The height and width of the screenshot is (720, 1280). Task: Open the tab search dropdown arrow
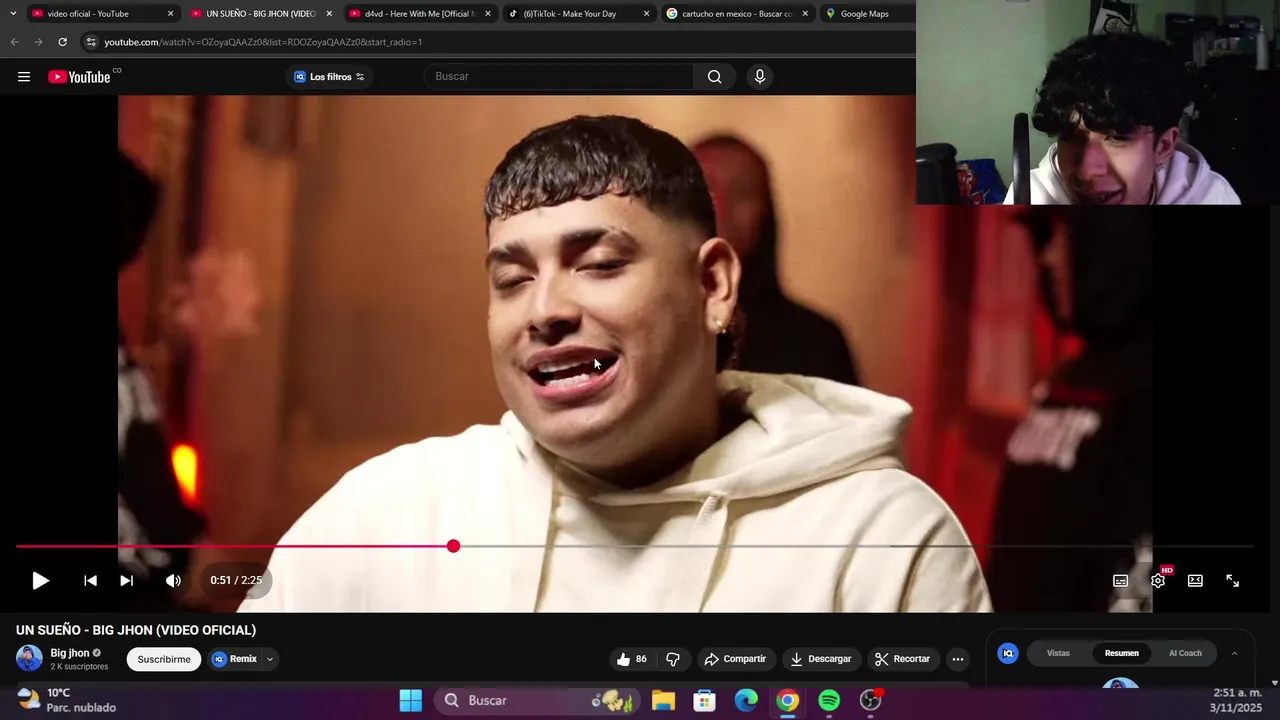12,14
